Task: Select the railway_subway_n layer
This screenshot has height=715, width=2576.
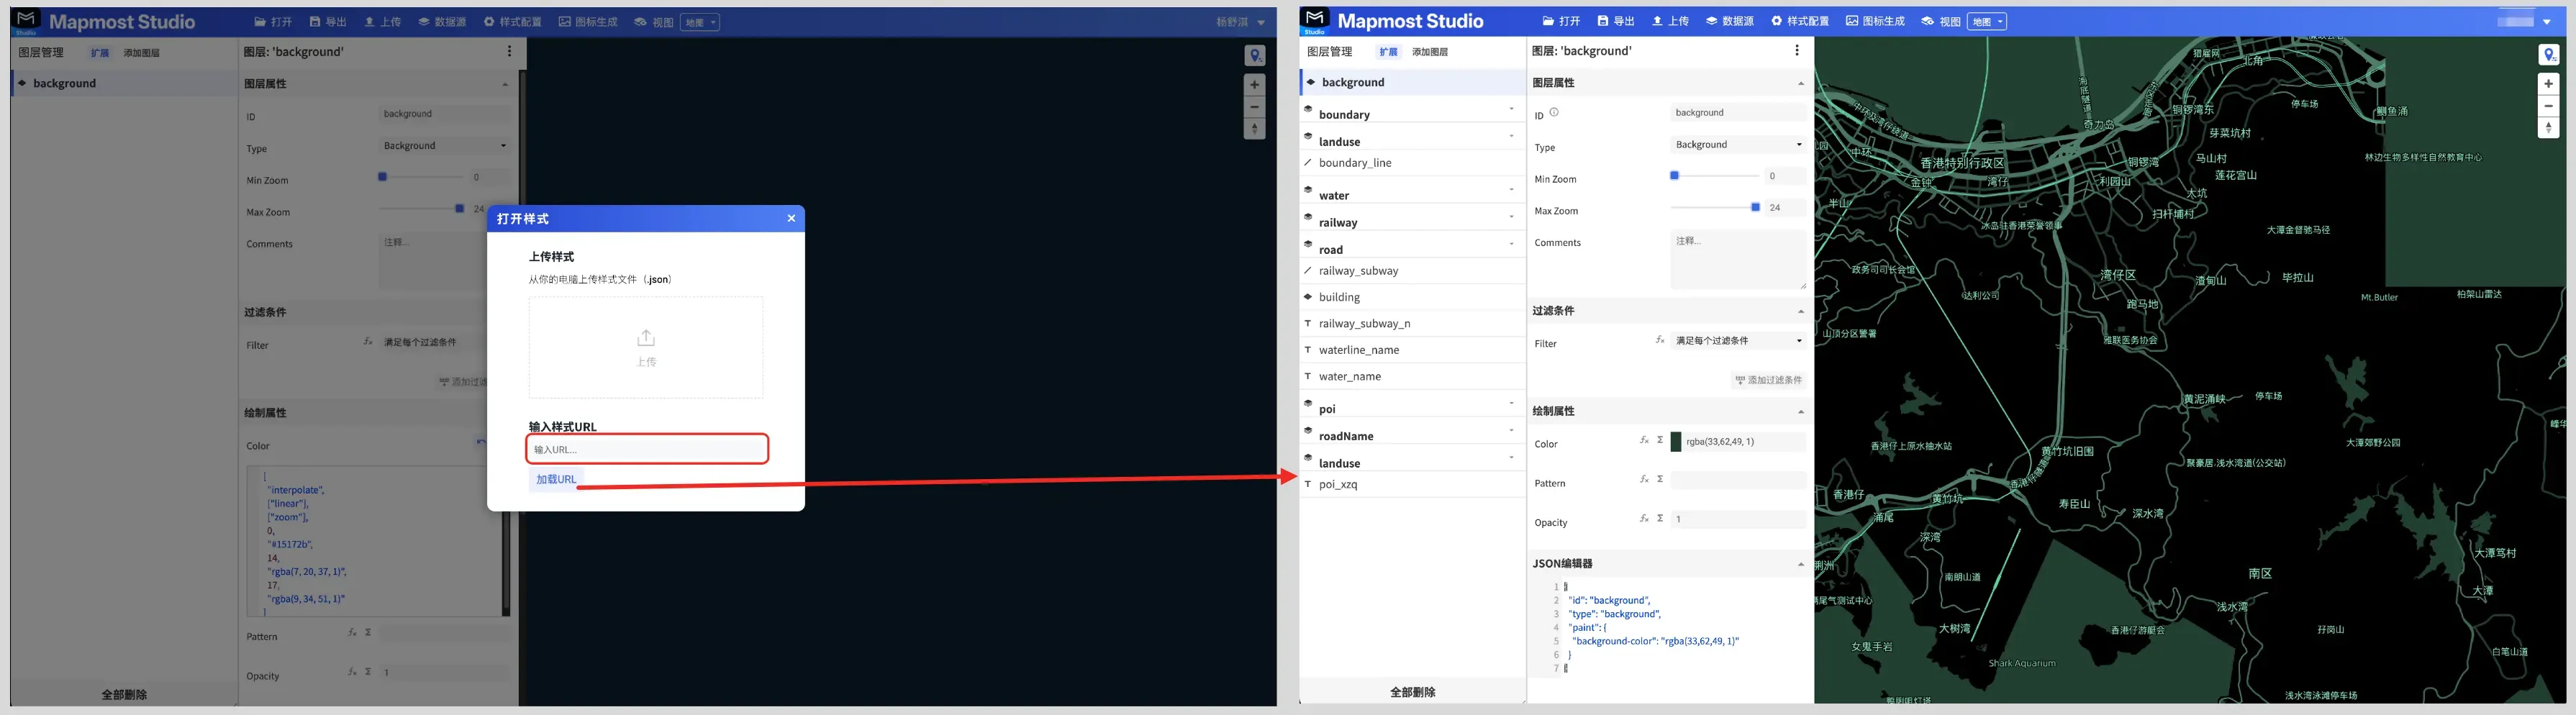Action: [x=1364, y=324]
